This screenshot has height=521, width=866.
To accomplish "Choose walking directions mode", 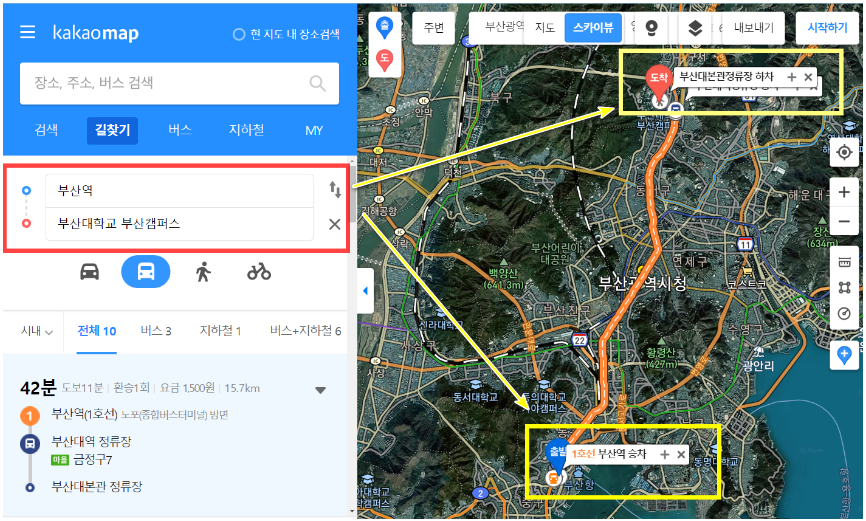I will (203, 272).
